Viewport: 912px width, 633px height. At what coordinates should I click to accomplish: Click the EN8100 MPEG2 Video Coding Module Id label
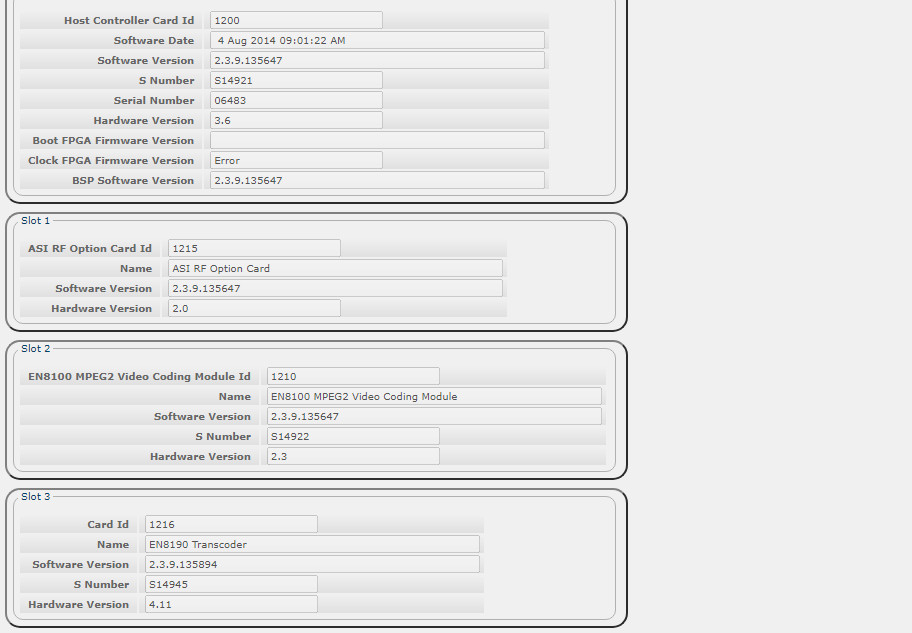pos(139,376)
